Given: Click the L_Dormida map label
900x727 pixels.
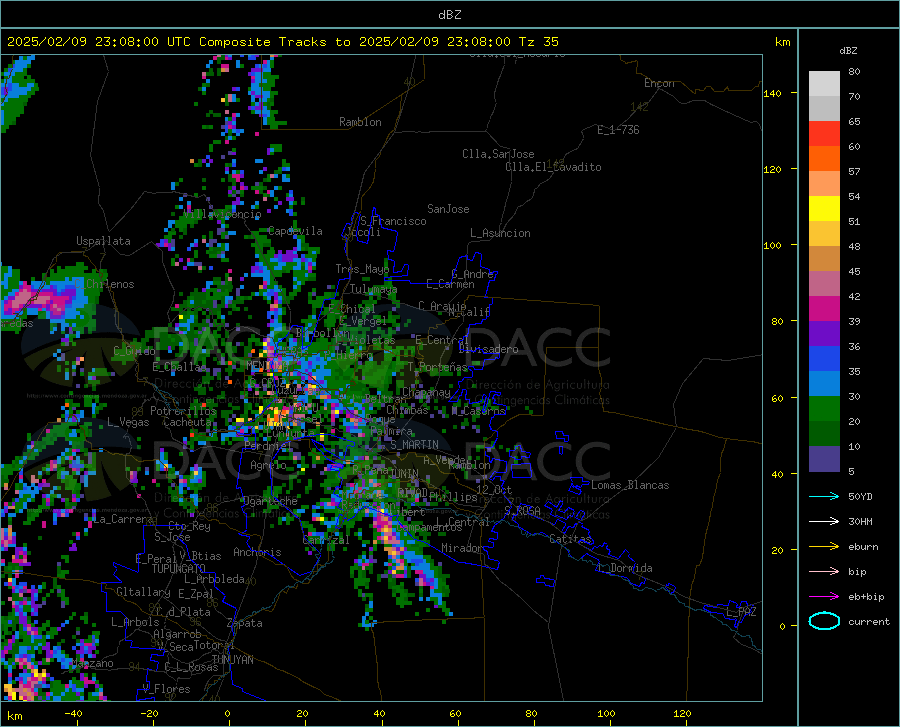Looking at the screenshot, I should [x=624, y=568].
